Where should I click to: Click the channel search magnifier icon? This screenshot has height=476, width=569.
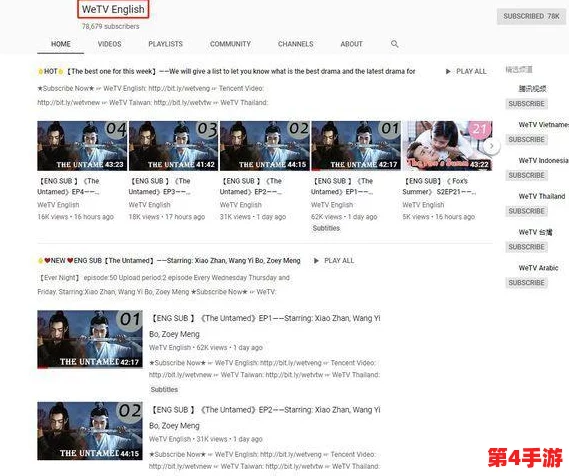click(x=394, y=44)
